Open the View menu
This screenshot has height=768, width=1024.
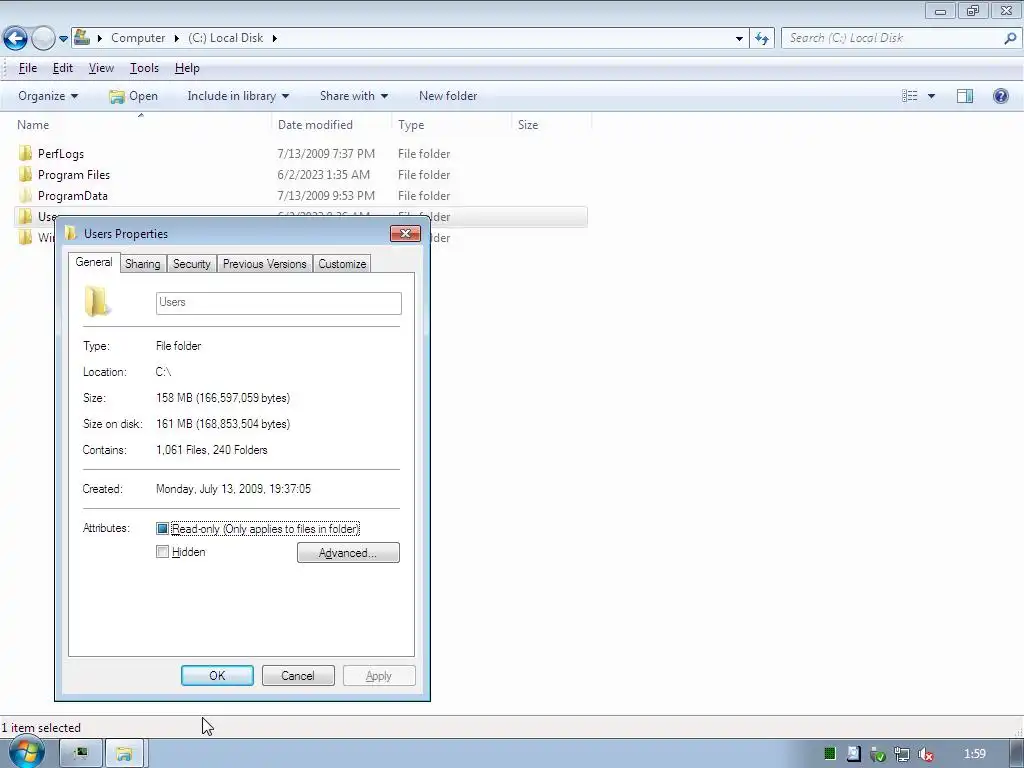[101, 68]
